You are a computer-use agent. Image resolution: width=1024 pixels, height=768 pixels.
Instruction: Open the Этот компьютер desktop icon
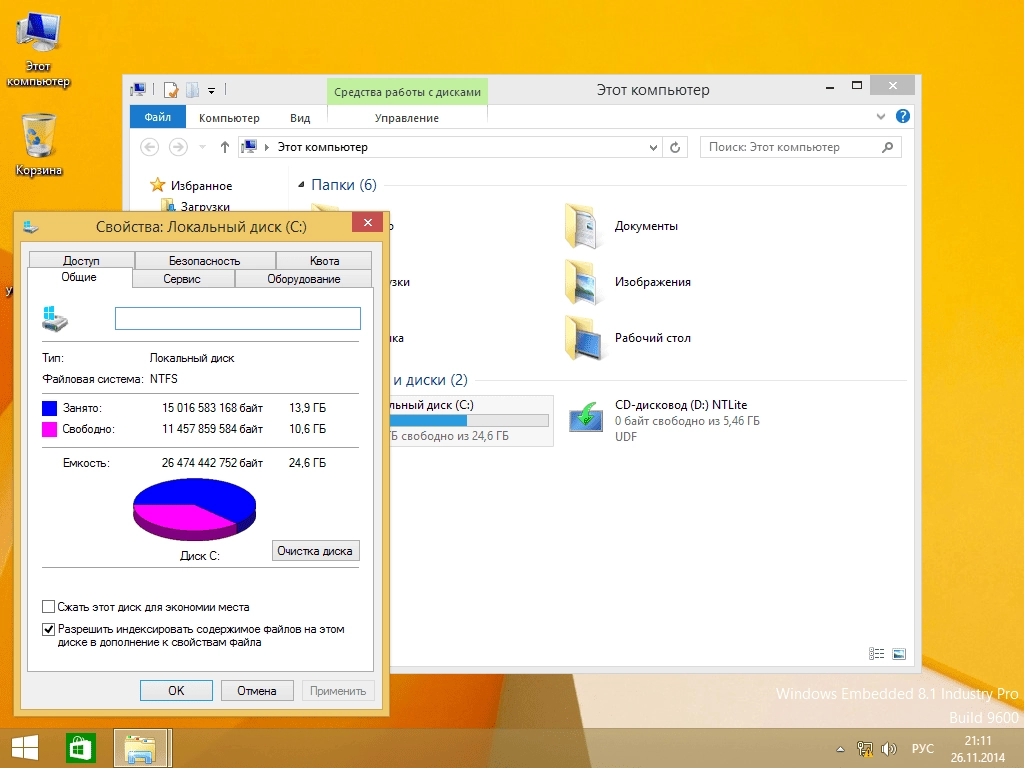[38, 48]
